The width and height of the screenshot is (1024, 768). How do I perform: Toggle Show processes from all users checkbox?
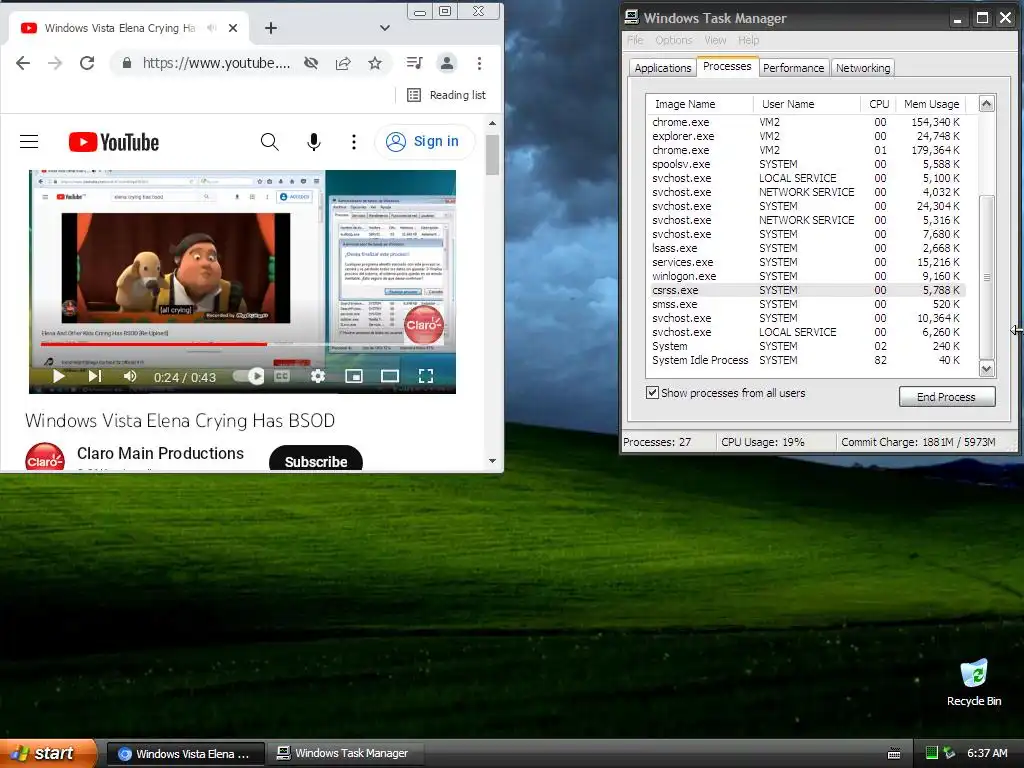pos(652,392)
